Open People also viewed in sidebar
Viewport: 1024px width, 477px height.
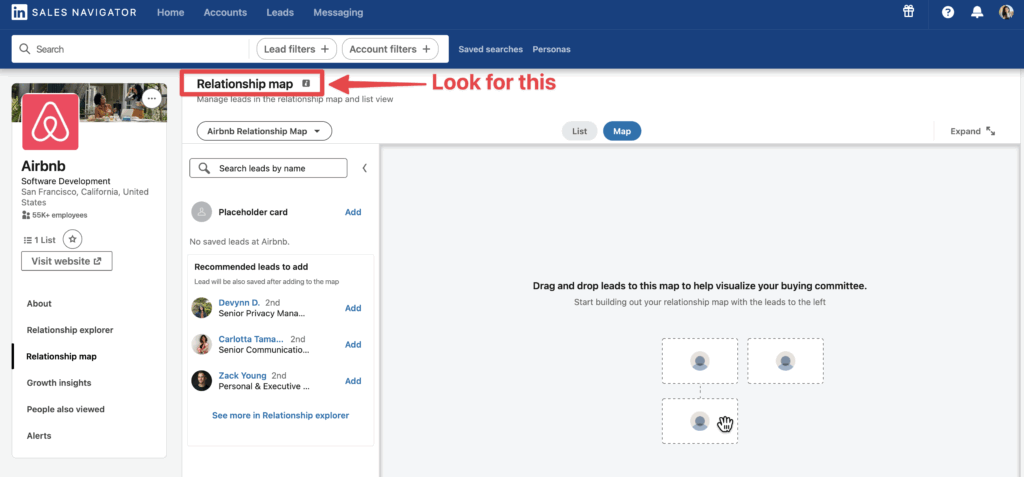65,409
